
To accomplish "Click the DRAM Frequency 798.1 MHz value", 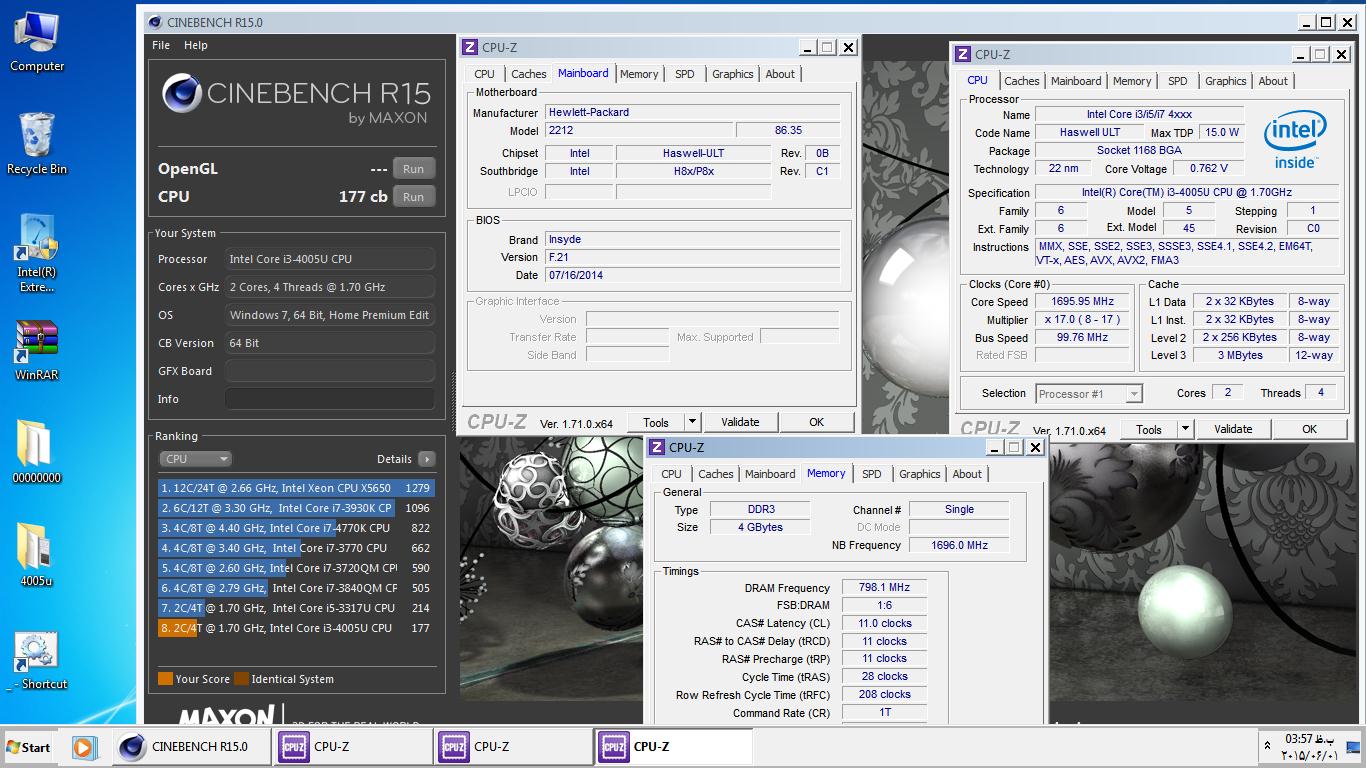I will 884,588.
